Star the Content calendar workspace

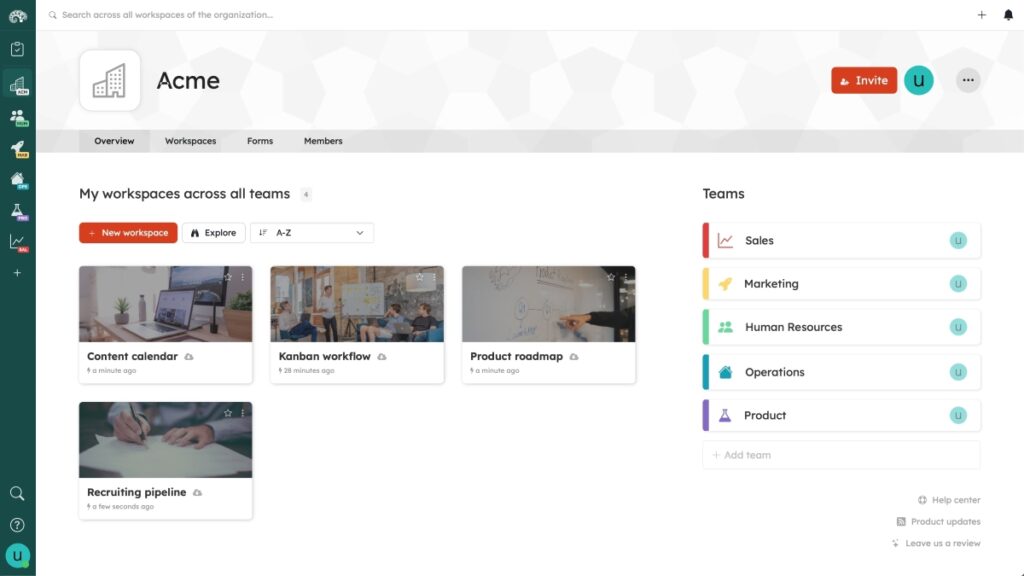click(228, 277)
